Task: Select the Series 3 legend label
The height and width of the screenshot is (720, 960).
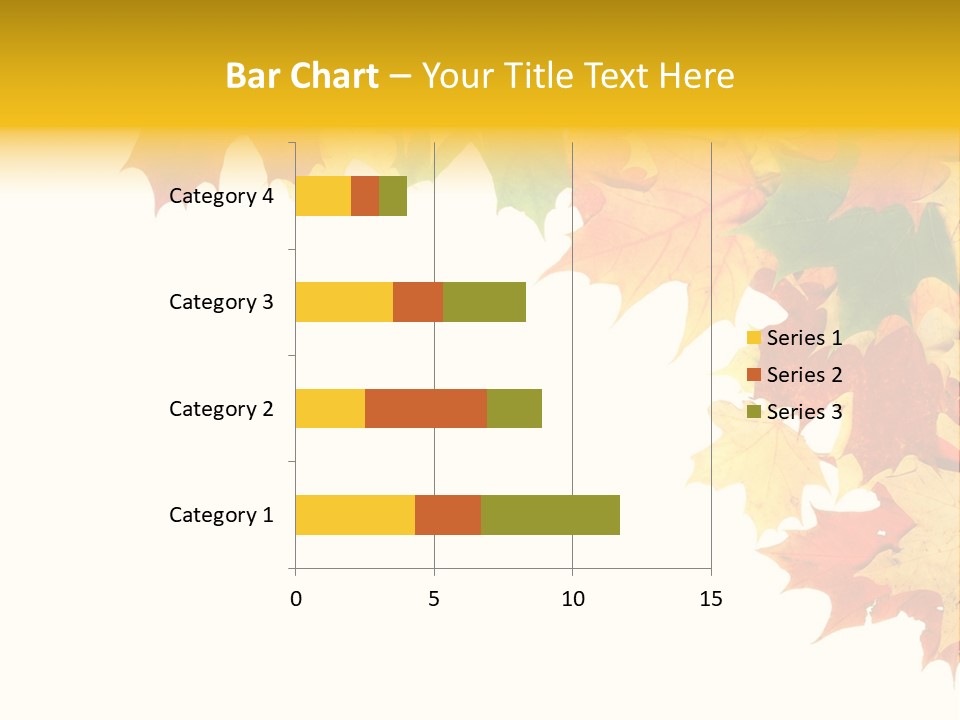Action: point(804,412)
